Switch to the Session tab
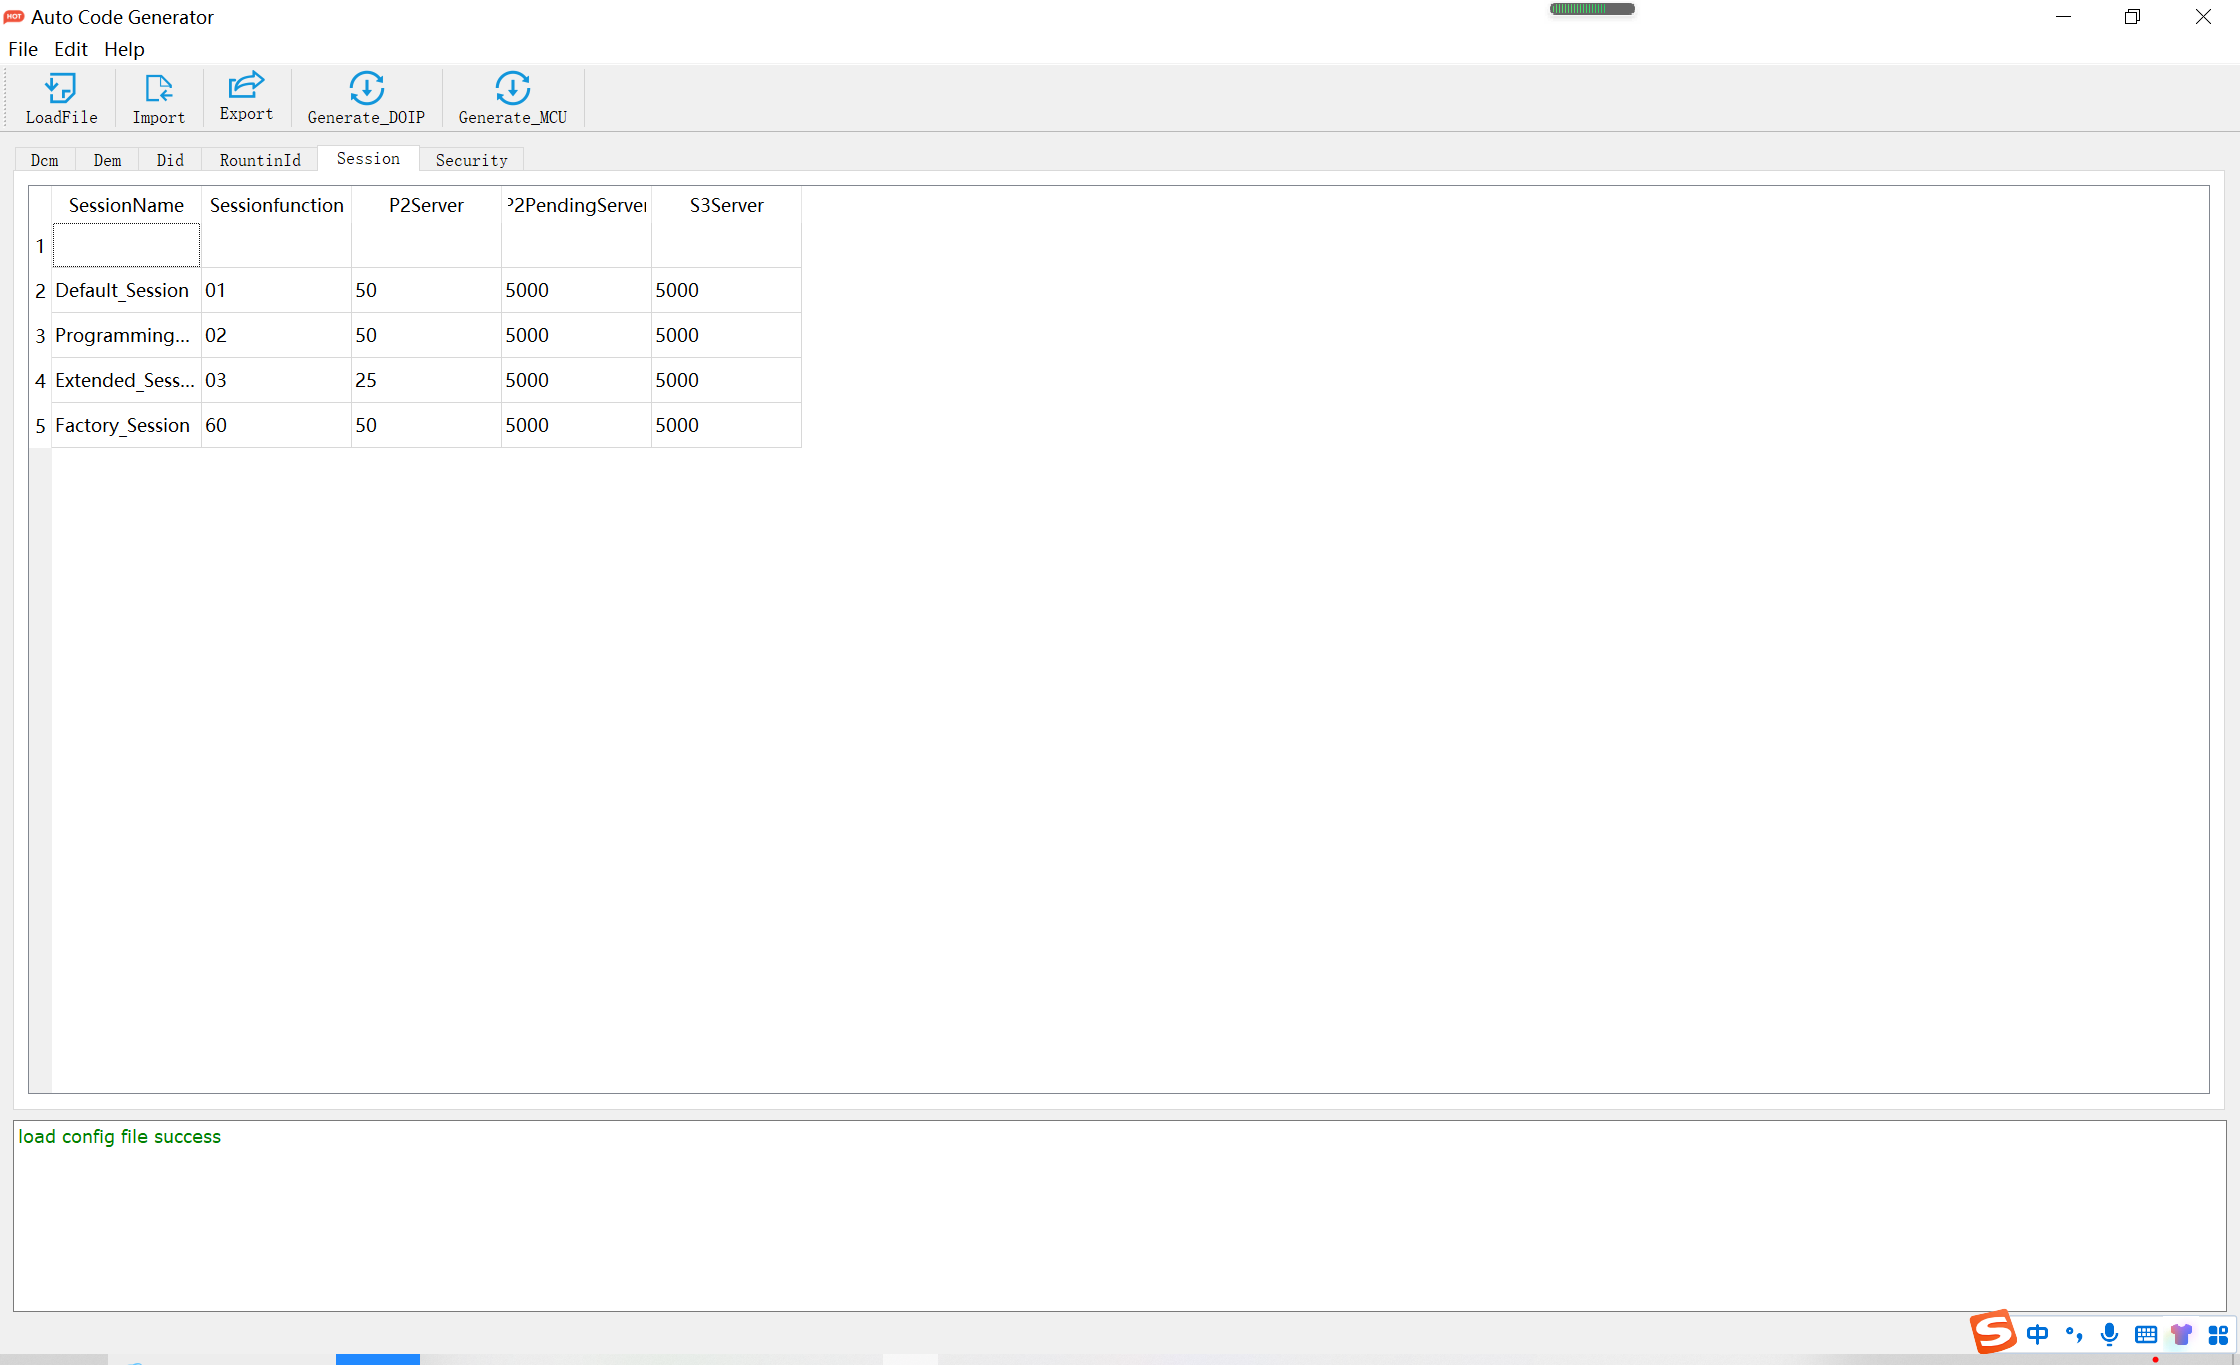The width and height of the screenshot is (2240, 1365). (368, 158)
